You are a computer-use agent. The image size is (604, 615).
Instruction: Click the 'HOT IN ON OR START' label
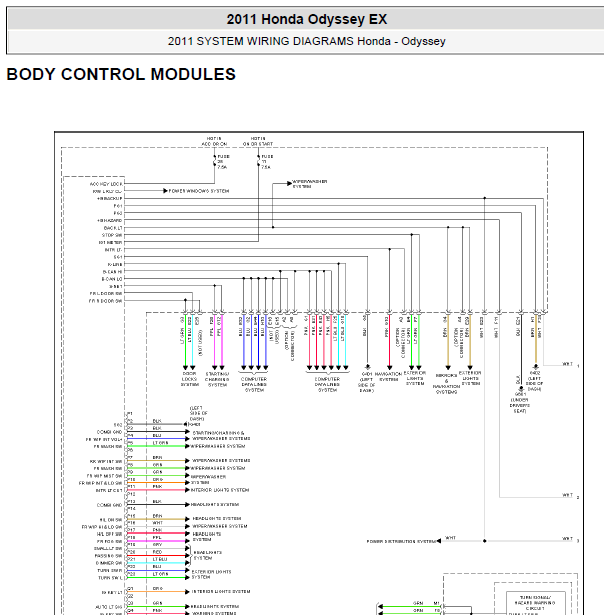pyautogui.click(x=258, y=142)
